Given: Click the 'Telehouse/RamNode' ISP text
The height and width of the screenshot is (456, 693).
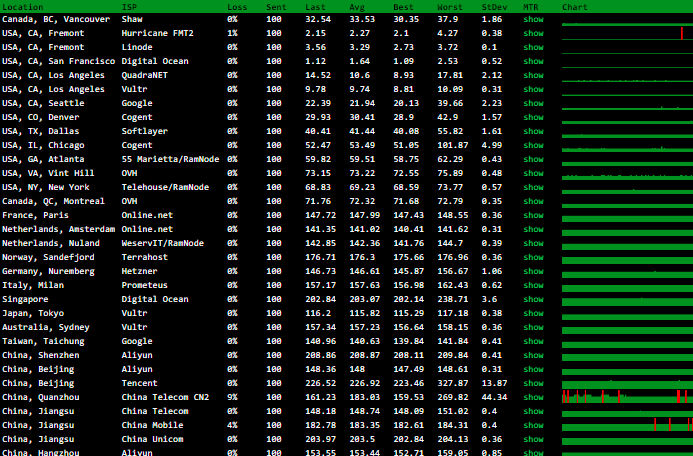Looking at the screenshot, I should tap(165, 187).
